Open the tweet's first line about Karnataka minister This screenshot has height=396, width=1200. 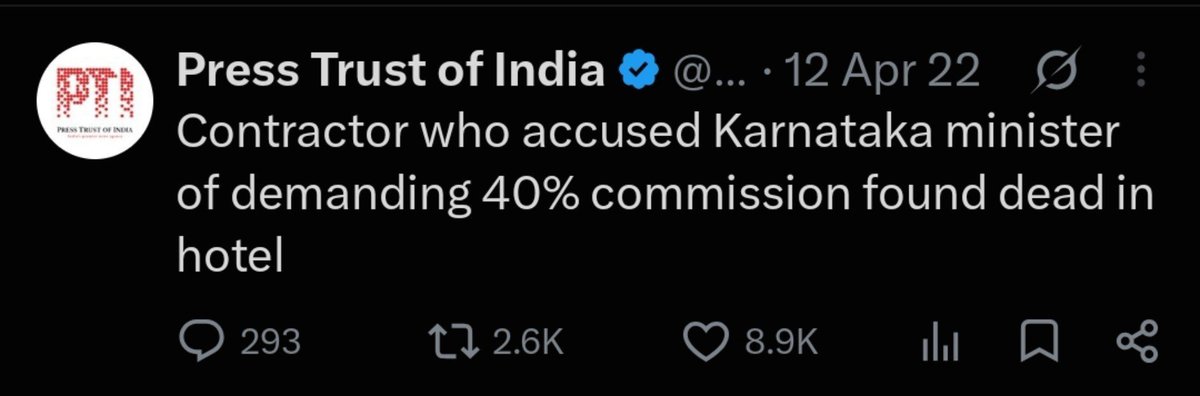(x=646, y=135)
